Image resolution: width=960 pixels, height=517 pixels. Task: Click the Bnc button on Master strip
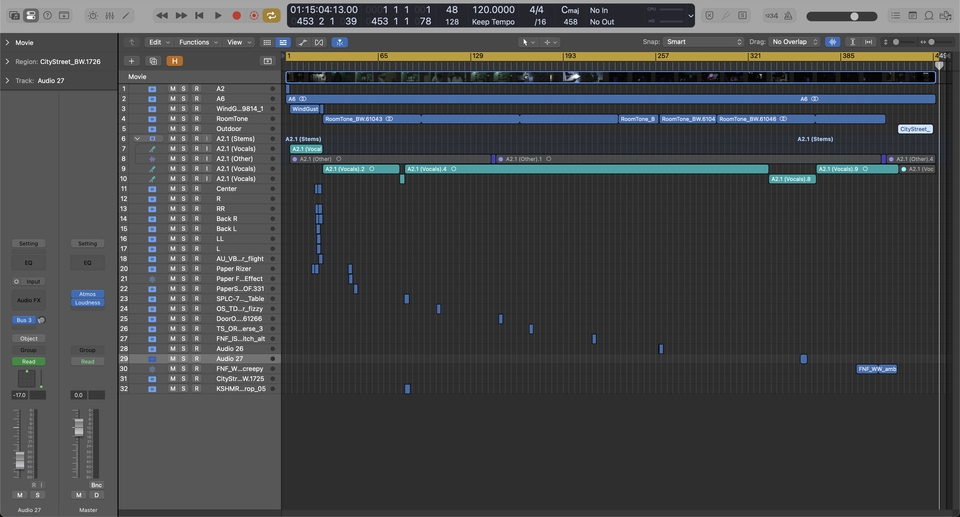(97, 485)
